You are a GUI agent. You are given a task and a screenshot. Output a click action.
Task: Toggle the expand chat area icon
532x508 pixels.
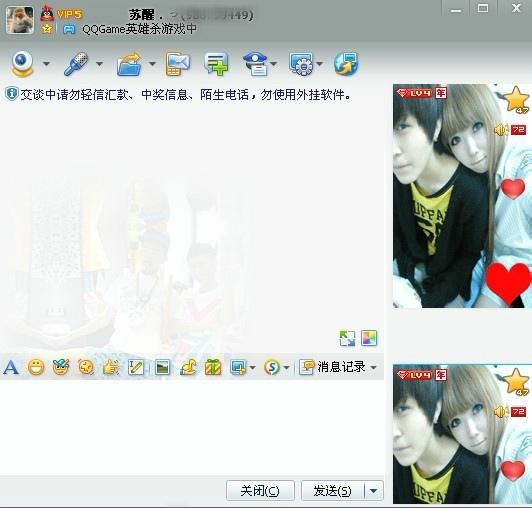(347, 338)
